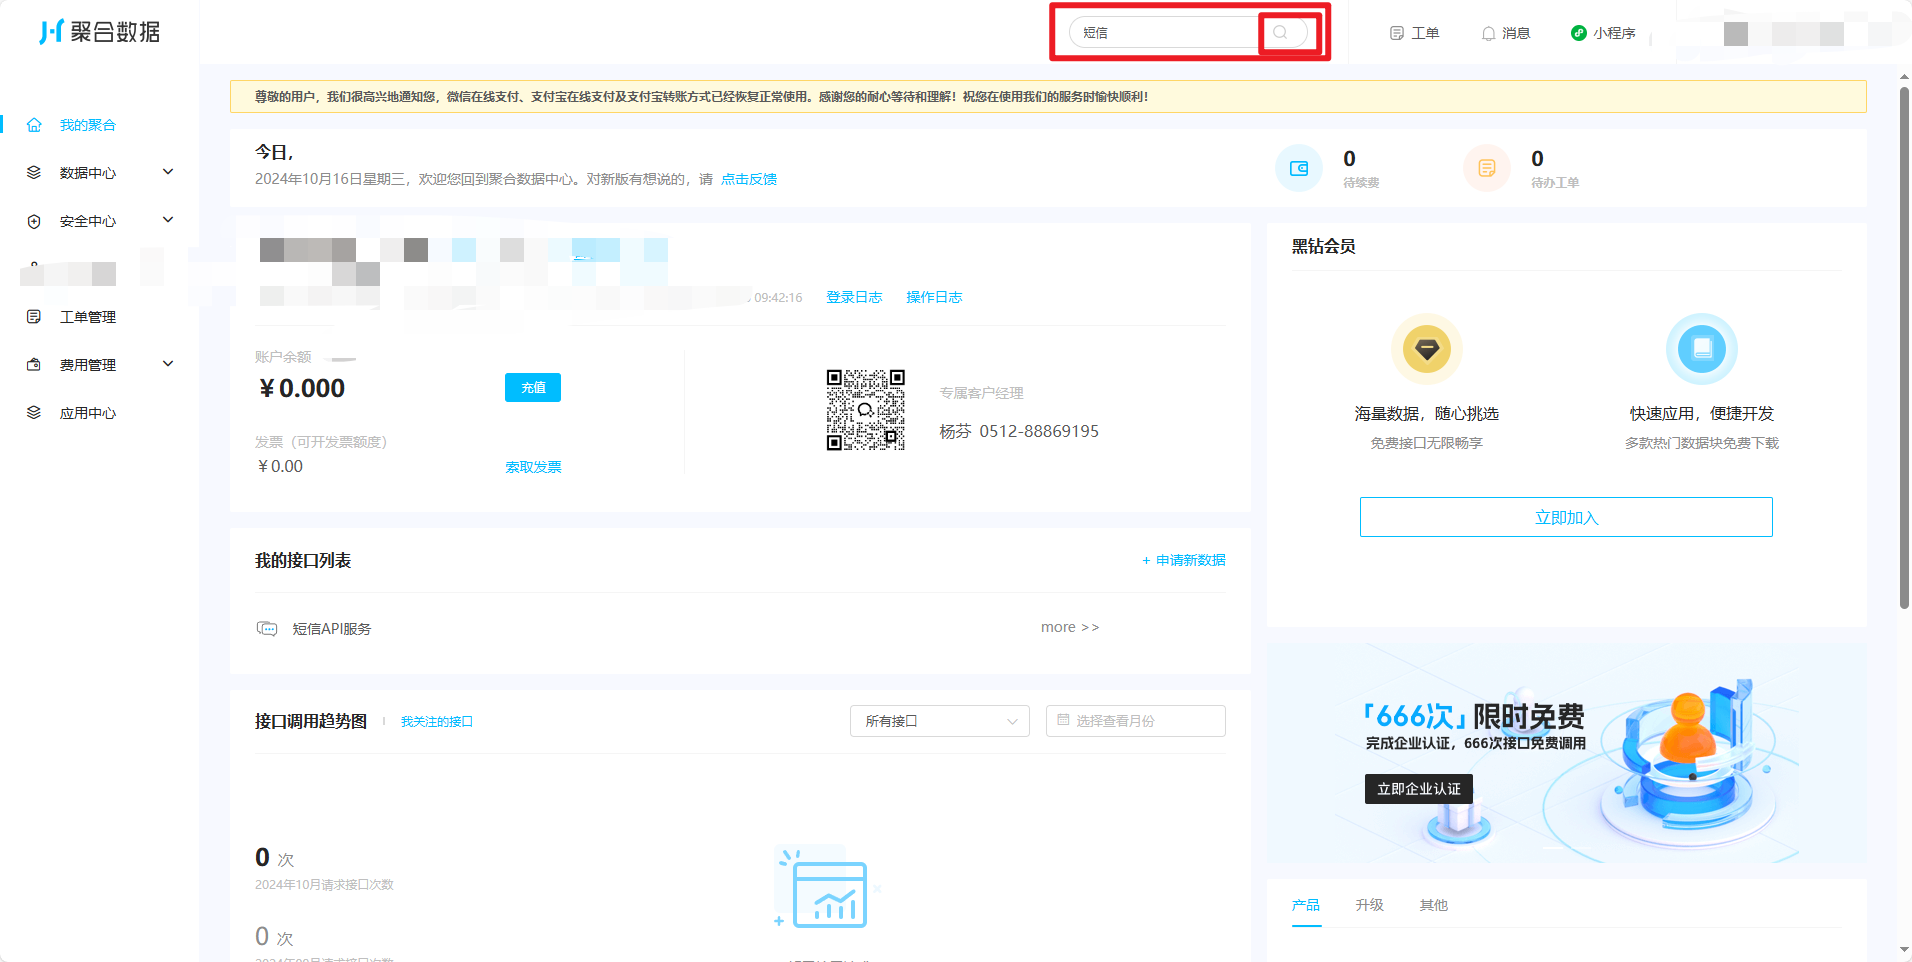Screen dimensions: 1912x962
Task: Click the search magnifier icon
Action: [1280, 32]
